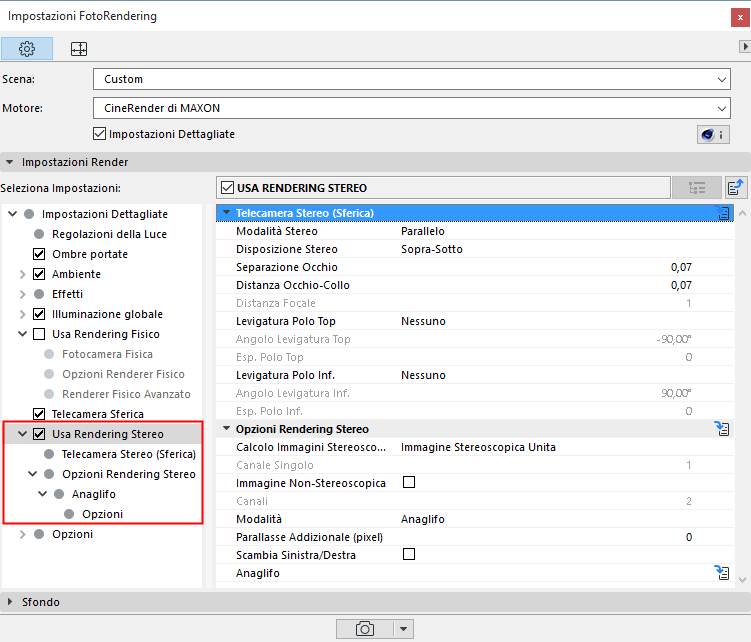Close the Impostazioni FotoRendering dialog
The image size is (751, 642).
(x=740, y=18)
